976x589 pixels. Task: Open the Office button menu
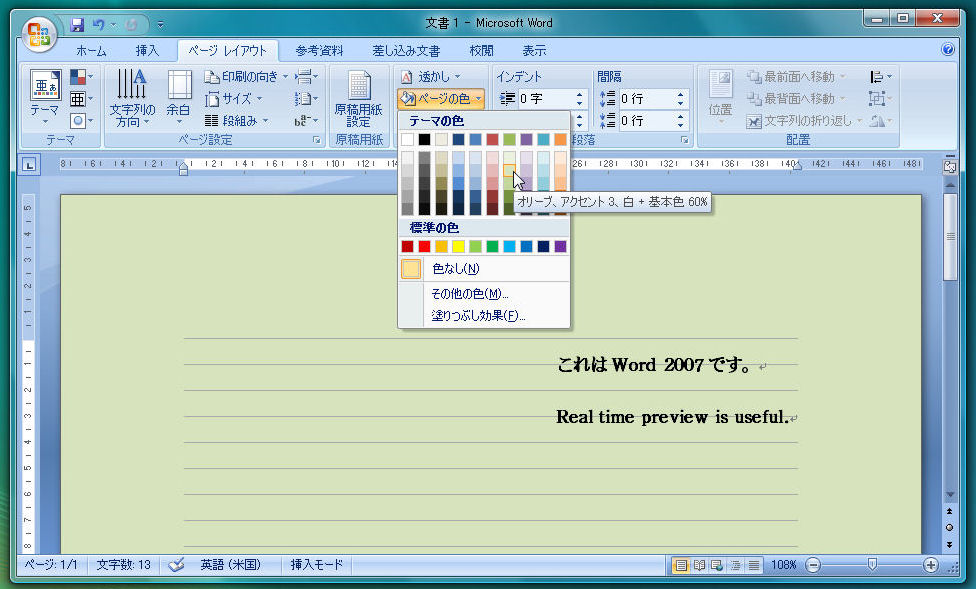(x=39, y=34)
